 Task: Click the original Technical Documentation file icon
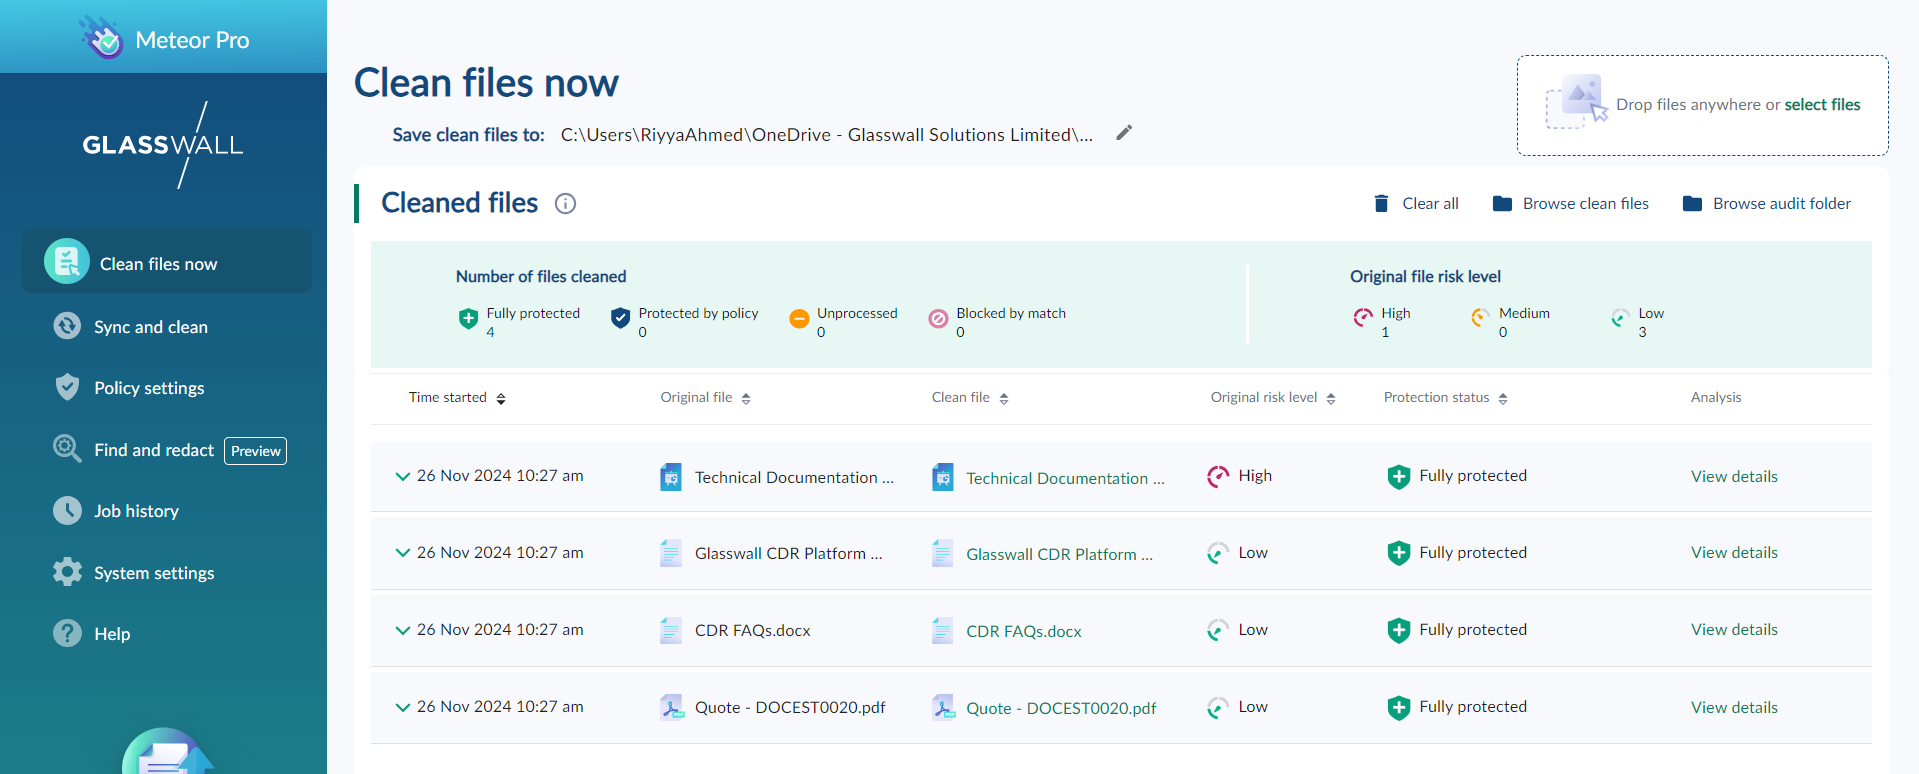pyautogui.click(x=671, y=477)
